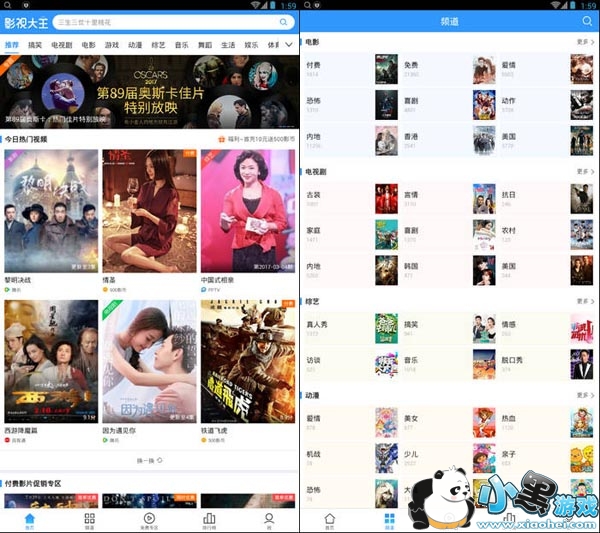Open the 脱口秀 variety category
Viewport: 600px width, 533px height.
pyautogui.click(x=548, y=365)
